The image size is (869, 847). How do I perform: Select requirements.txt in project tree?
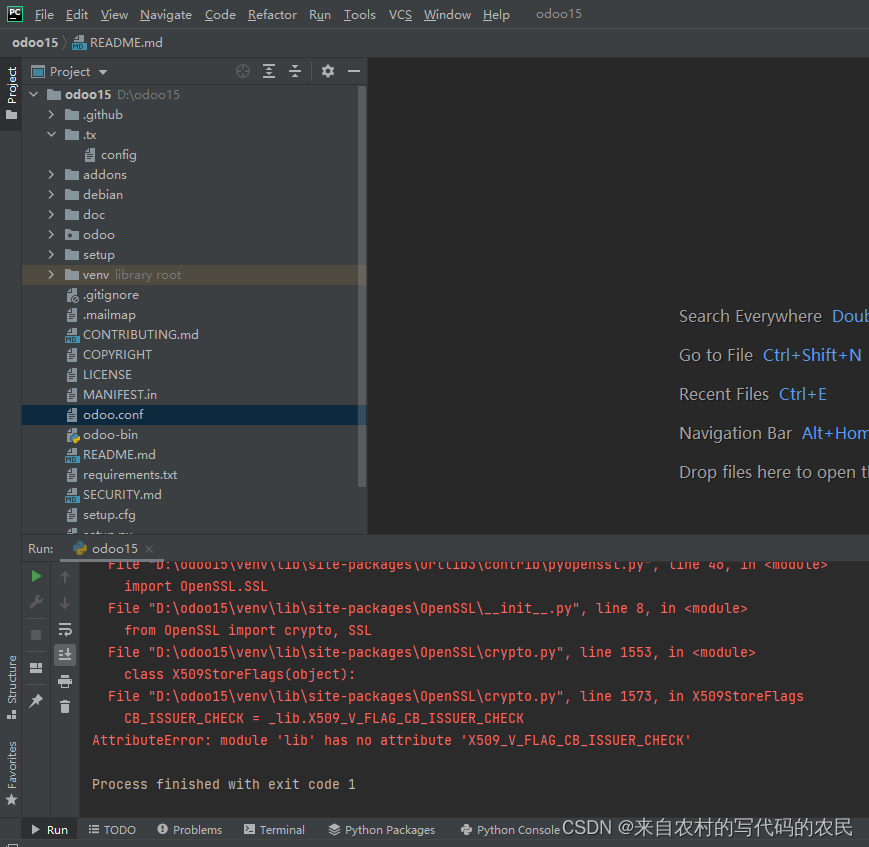coord(130,474)
